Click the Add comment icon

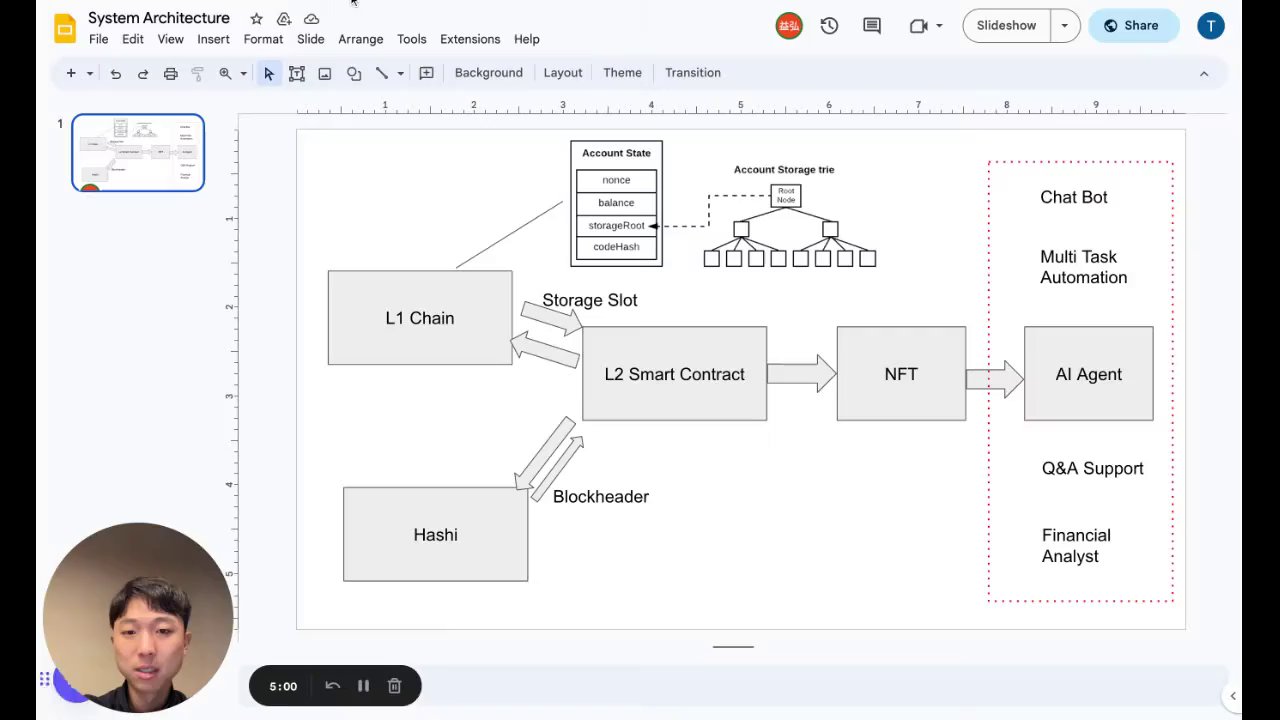coord(426,73)
